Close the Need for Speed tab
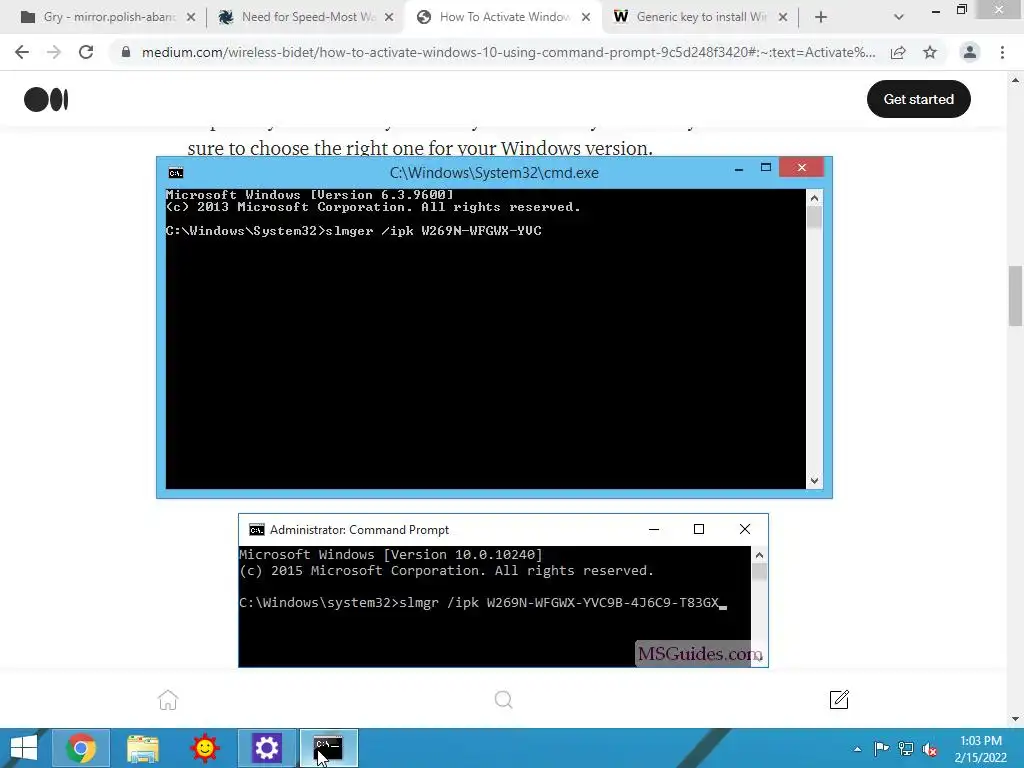Screen dimensions: 1024x768 tap(389, 17)
